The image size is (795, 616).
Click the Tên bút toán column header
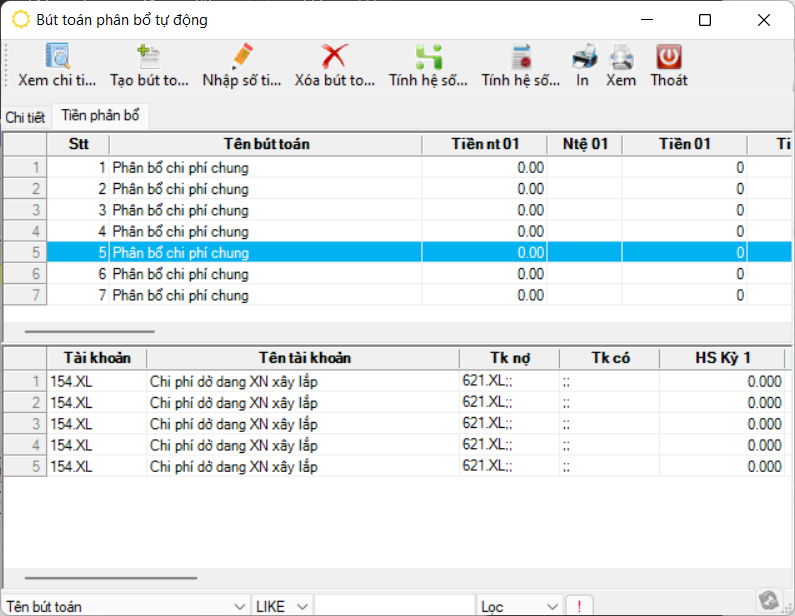pos(265,144)
